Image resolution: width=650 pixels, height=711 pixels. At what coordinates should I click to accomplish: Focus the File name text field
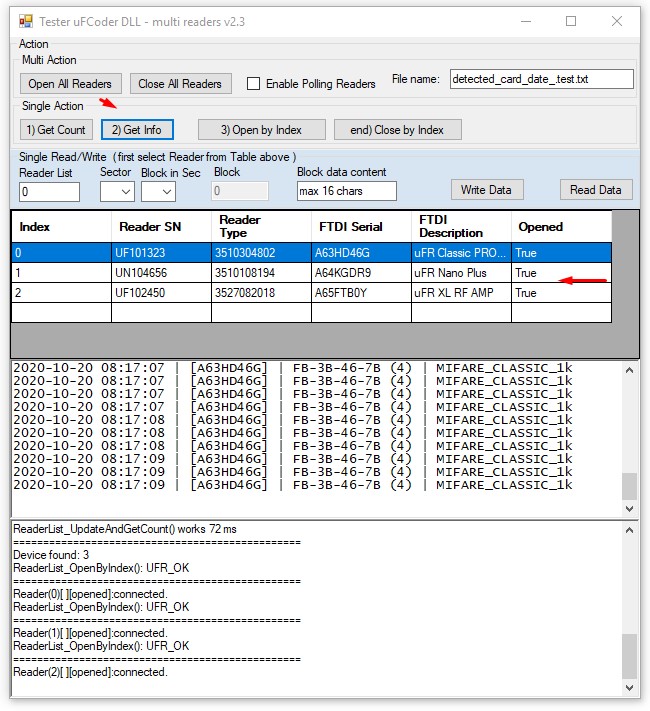pos(540,79)
